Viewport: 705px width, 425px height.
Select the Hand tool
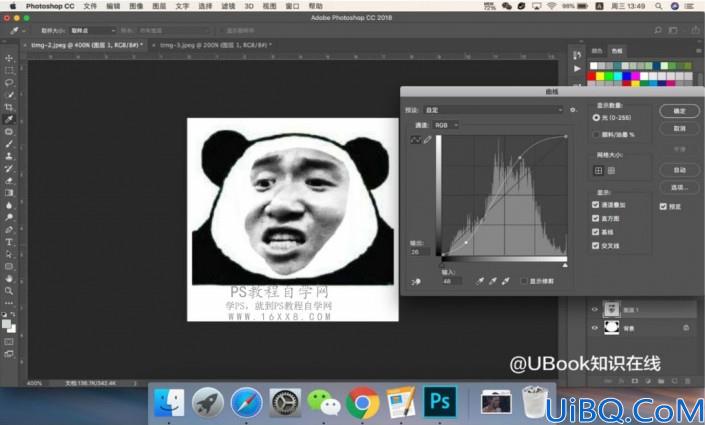click(x=9, y=278)
